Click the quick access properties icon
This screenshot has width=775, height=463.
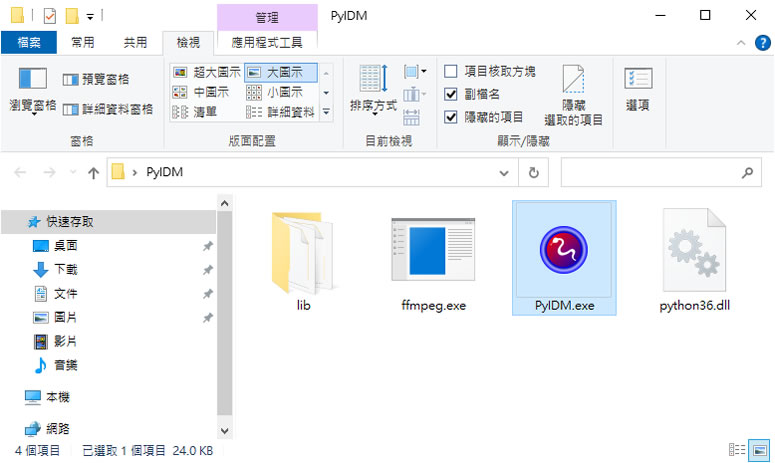click(50, 16)
